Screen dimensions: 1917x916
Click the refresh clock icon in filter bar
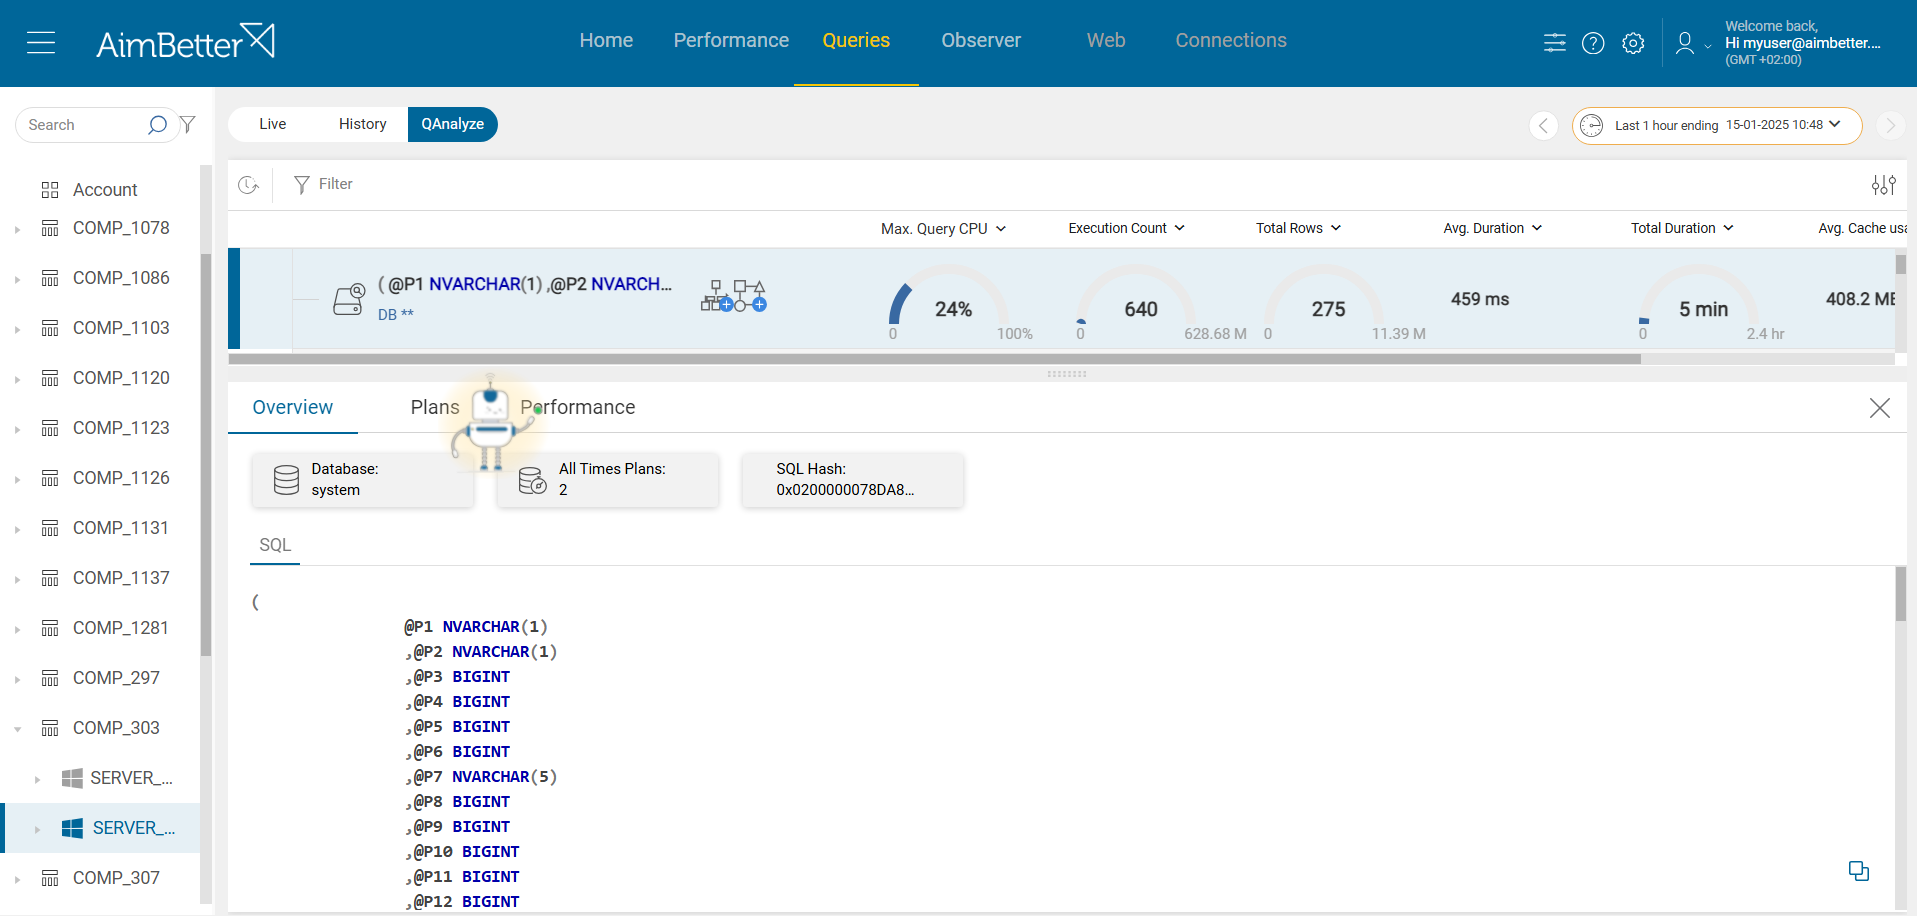[x=249, y=185]
